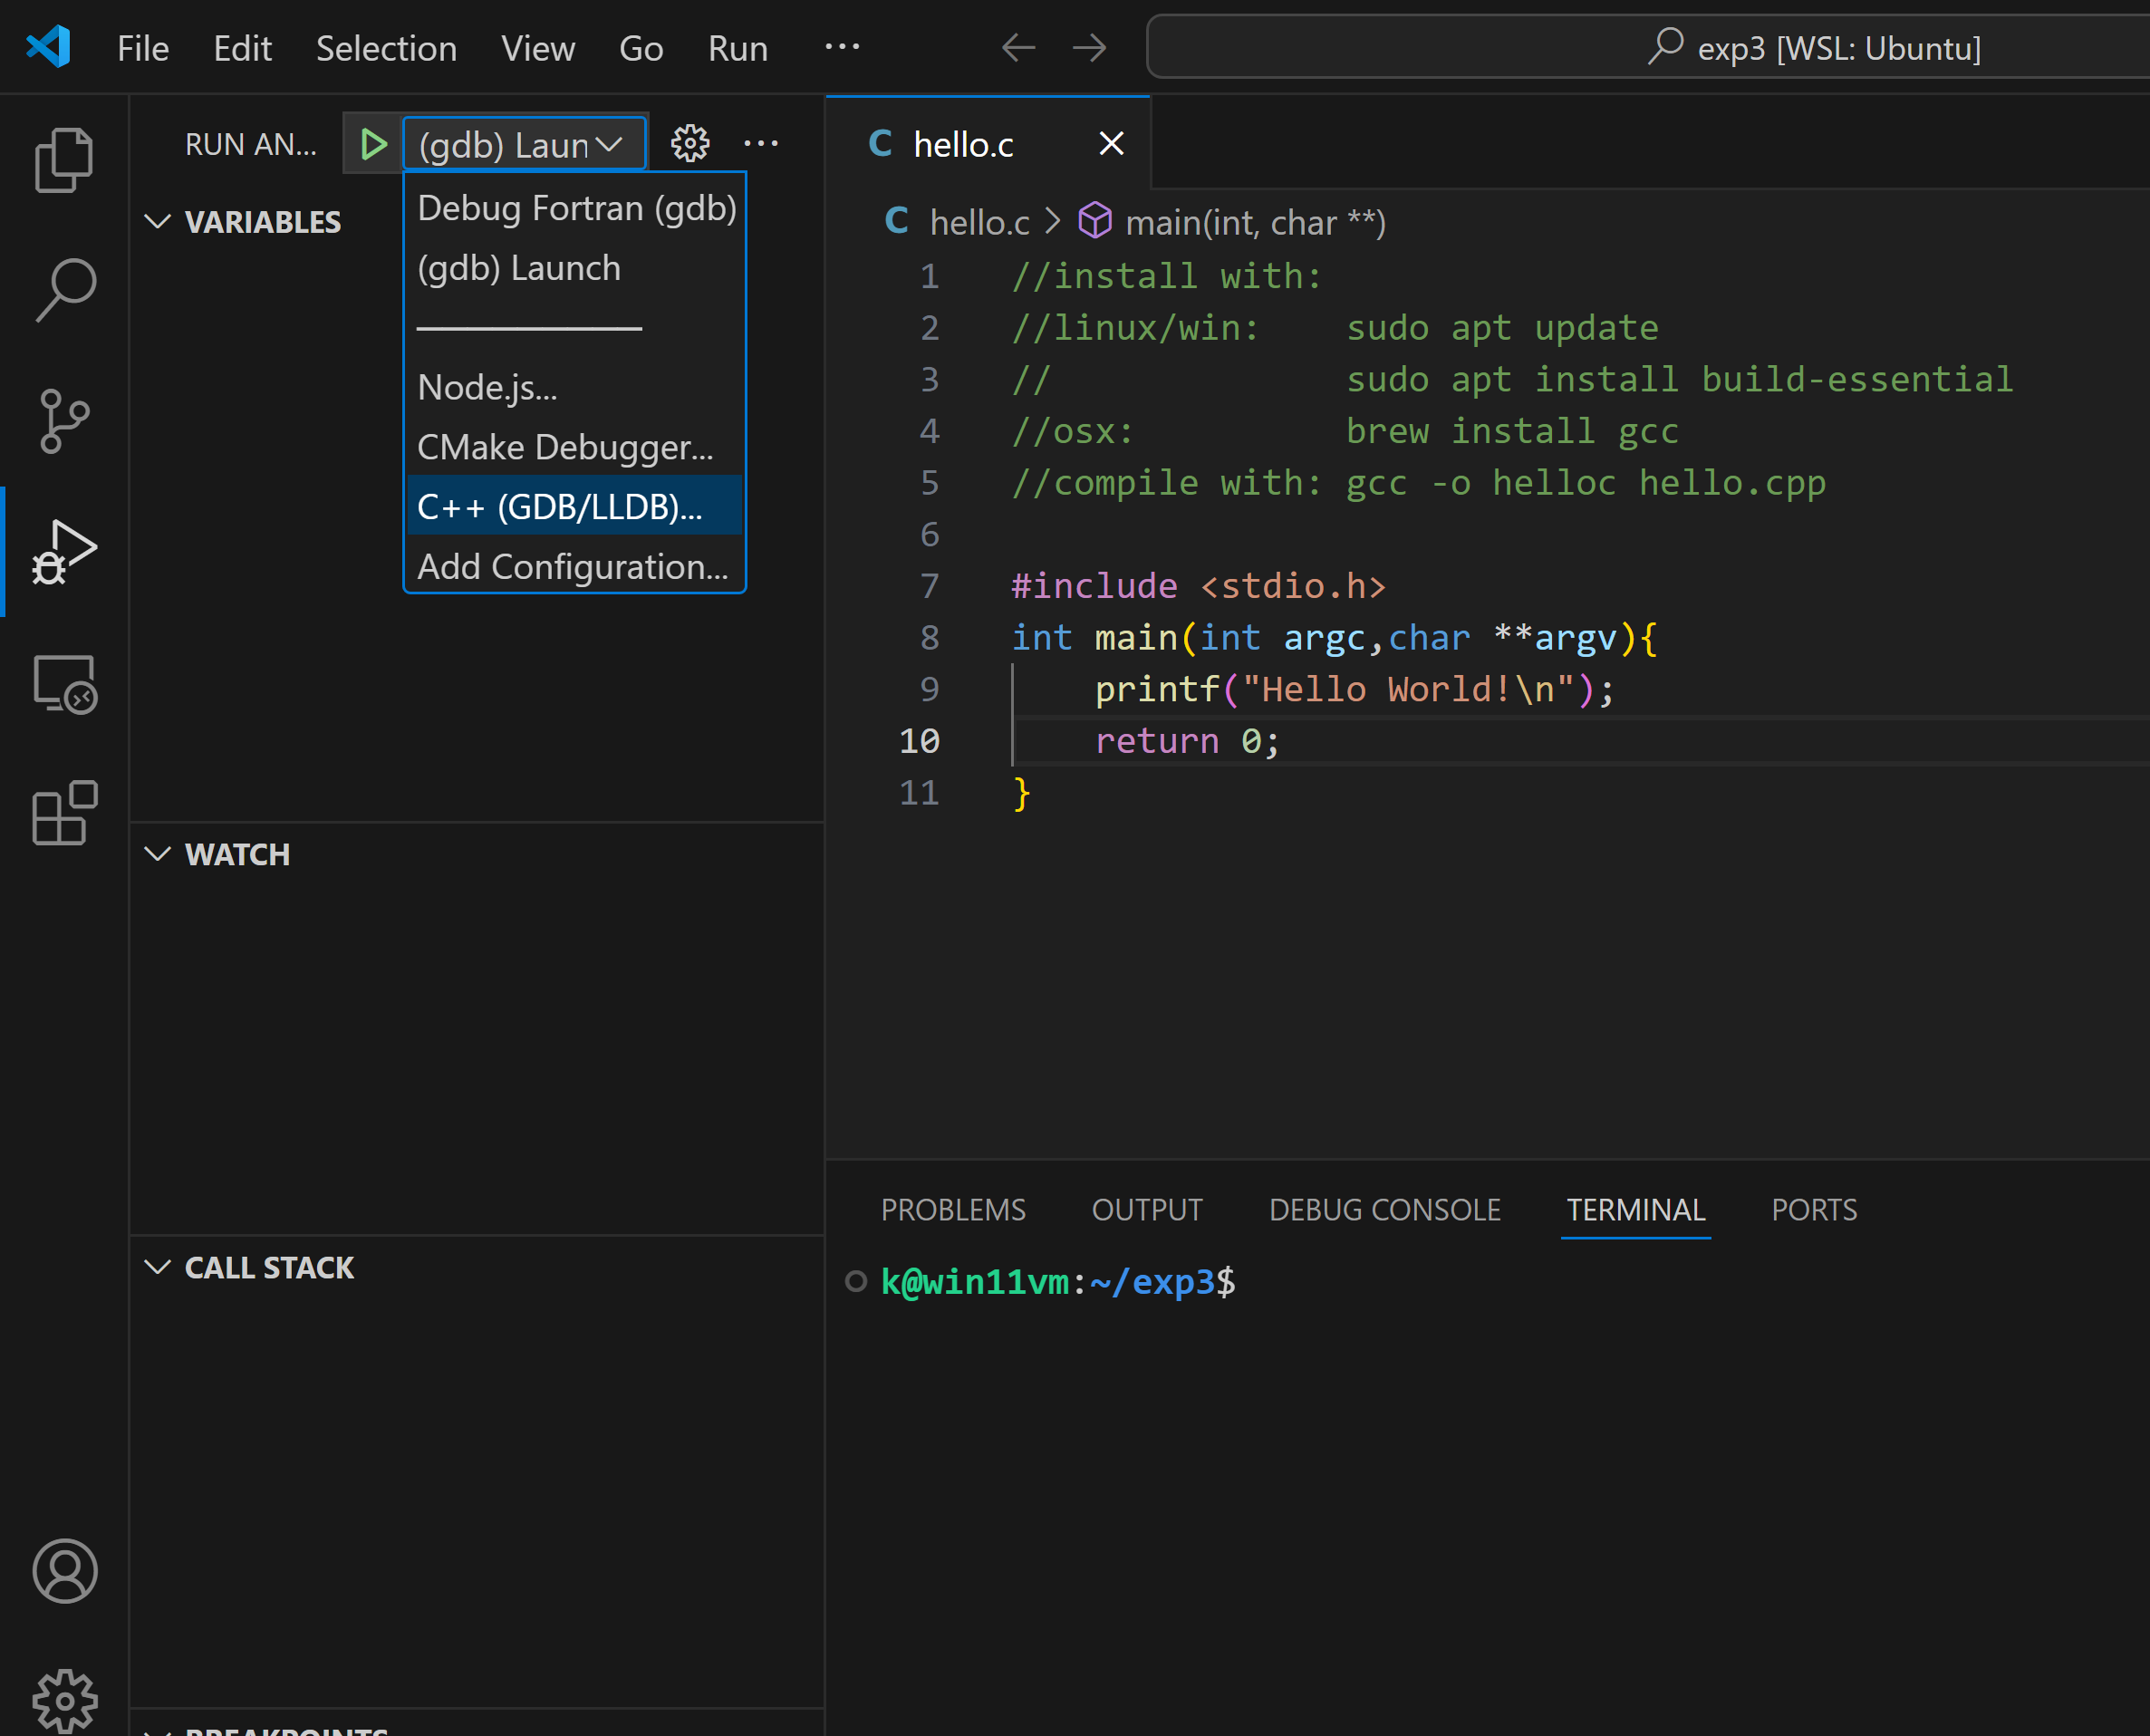Viewport: 2150px width, 1736px height.
Task: Close the hello.c editor tab
Action: (x=1111, y=144)
